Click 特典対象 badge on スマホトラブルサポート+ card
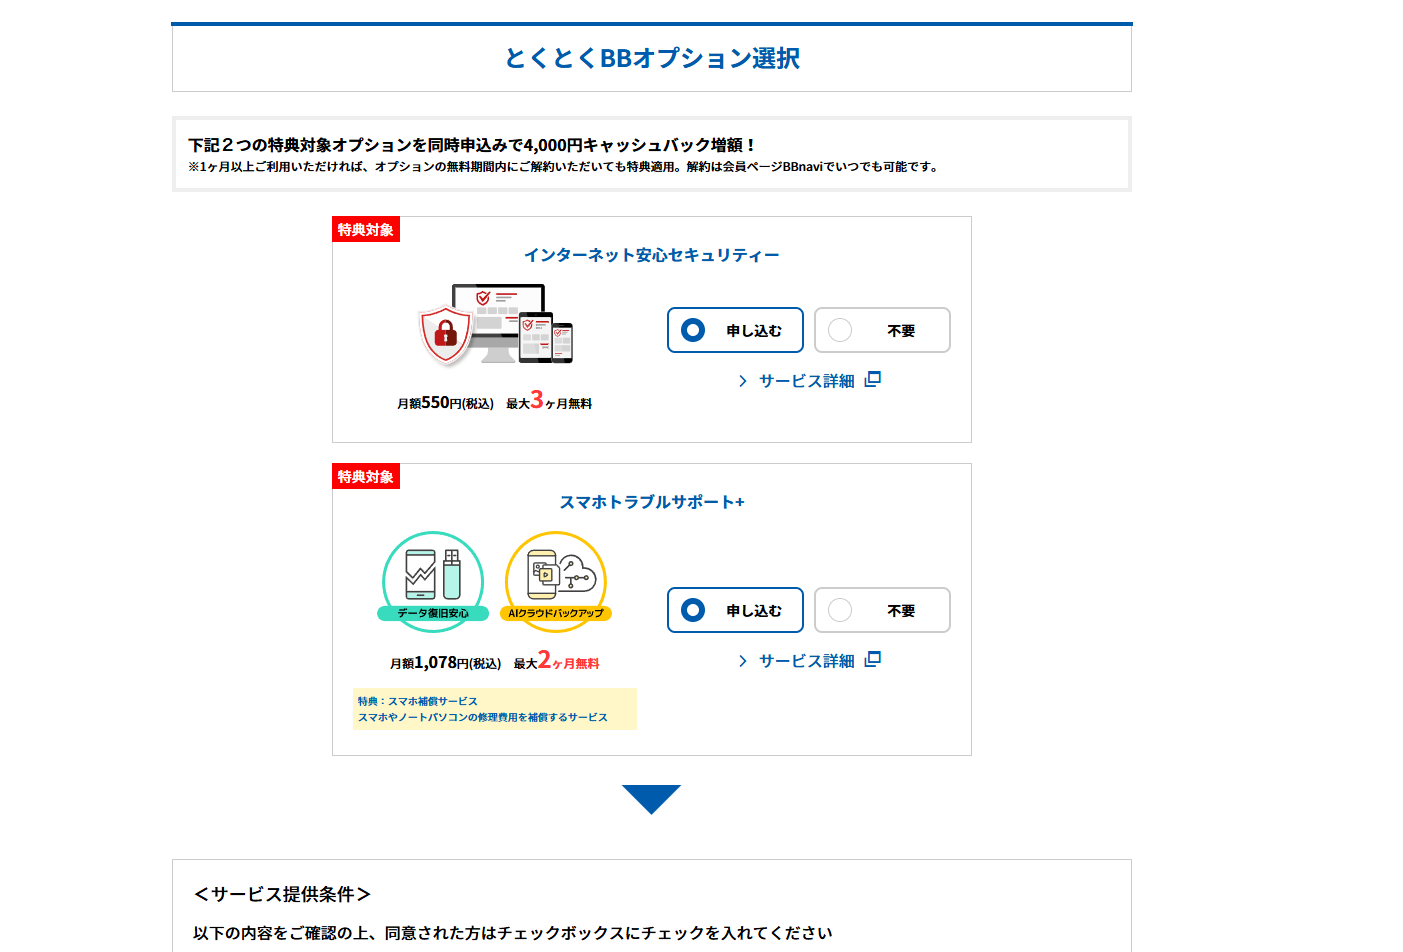This screenshot has width=1403, height=952. (366, 477)
